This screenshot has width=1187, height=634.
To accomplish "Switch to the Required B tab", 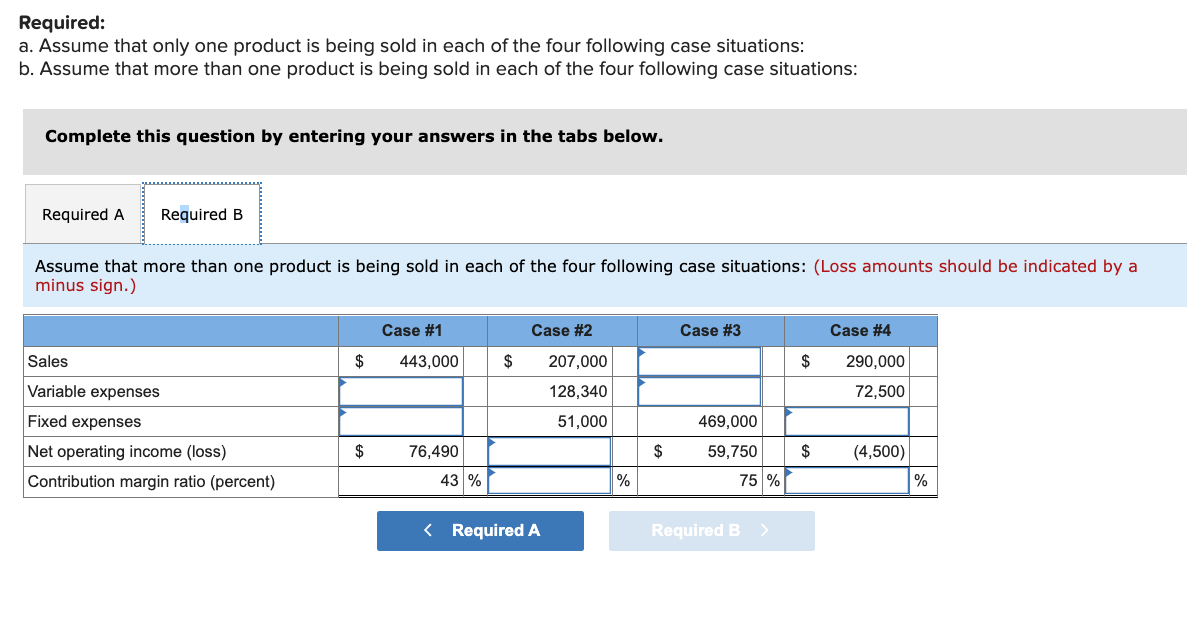I will pos(201,213).
